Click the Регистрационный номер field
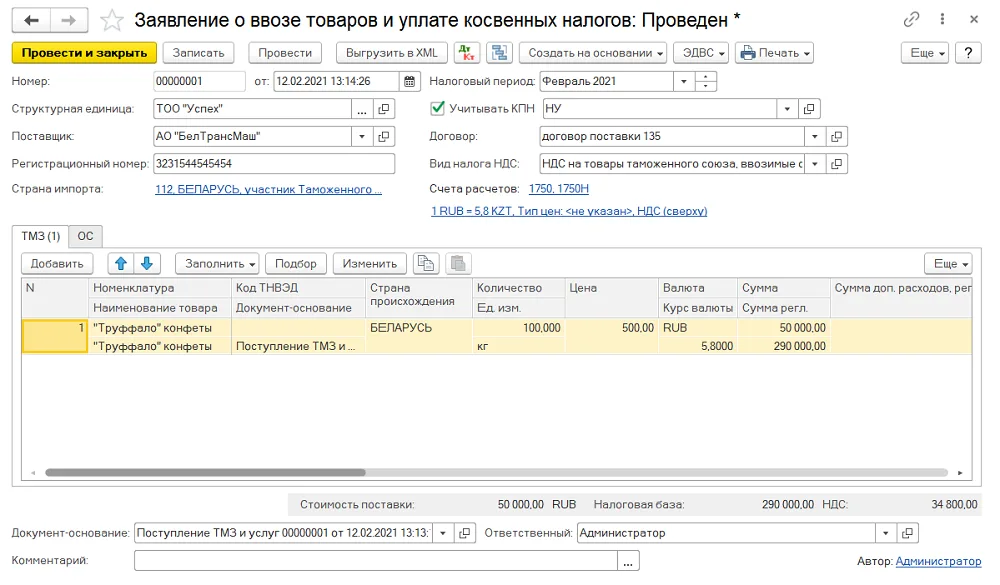 [x=274, y=164]
